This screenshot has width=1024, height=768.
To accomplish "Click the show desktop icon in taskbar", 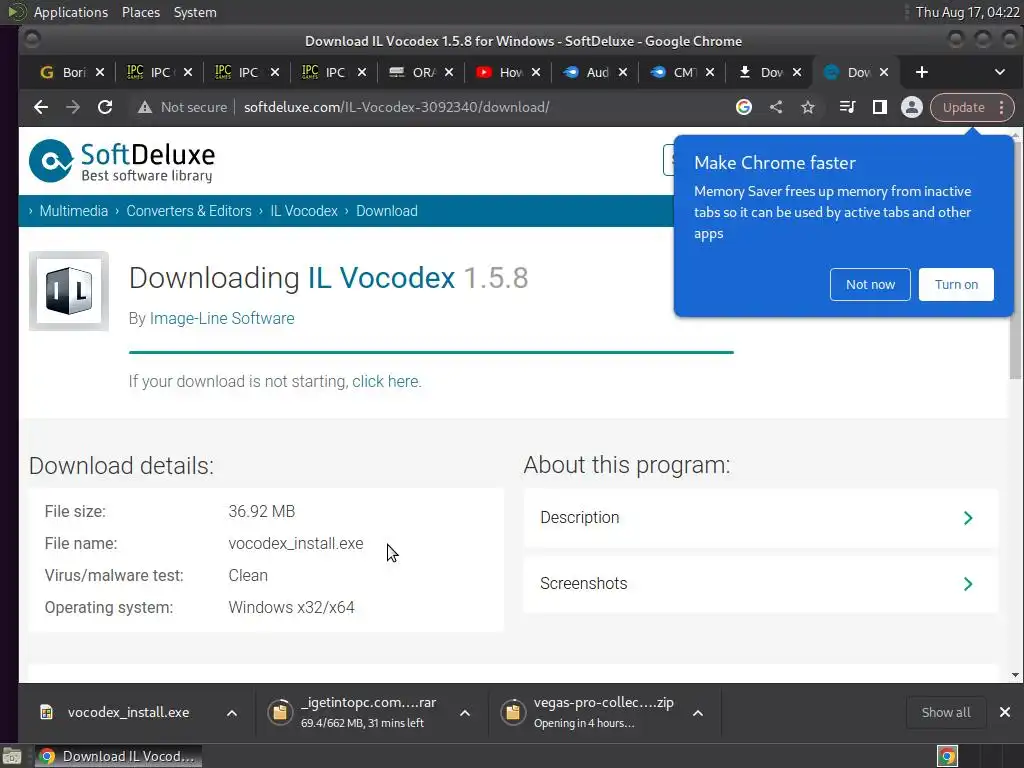I will pos(12,756).
